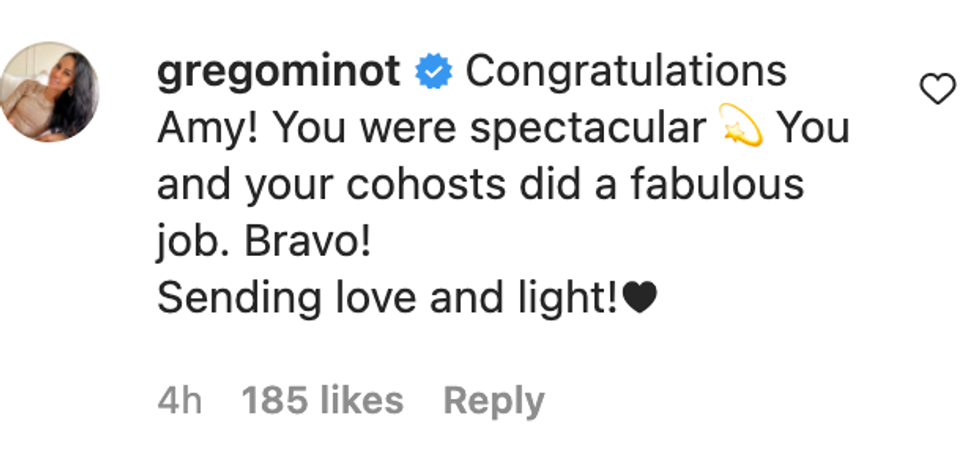Click the 4h timestamp

click(x=180, y=401)
